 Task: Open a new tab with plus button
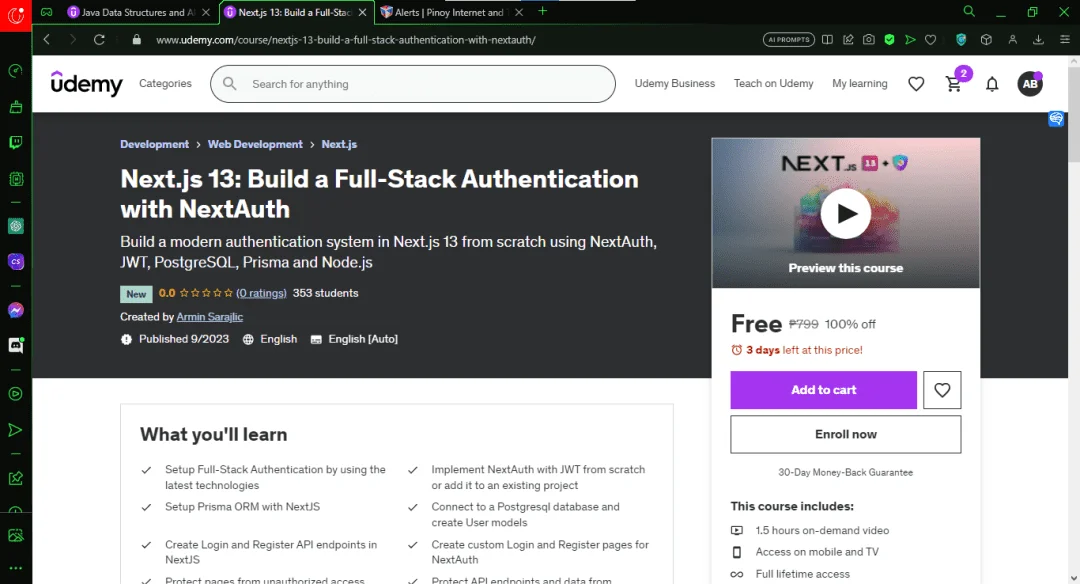click(543, 11)
